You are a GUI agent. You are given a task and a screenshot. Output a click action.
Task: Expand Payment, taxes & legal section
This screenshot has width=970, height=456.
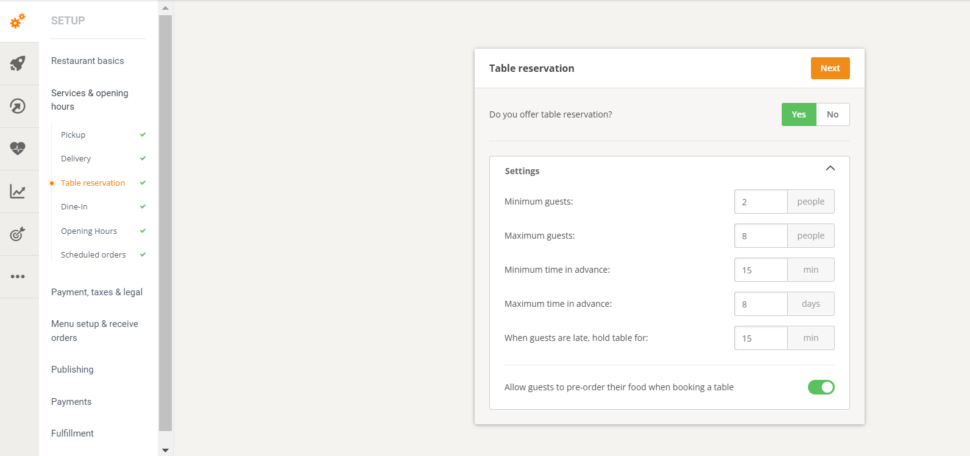tap(97, 292)
